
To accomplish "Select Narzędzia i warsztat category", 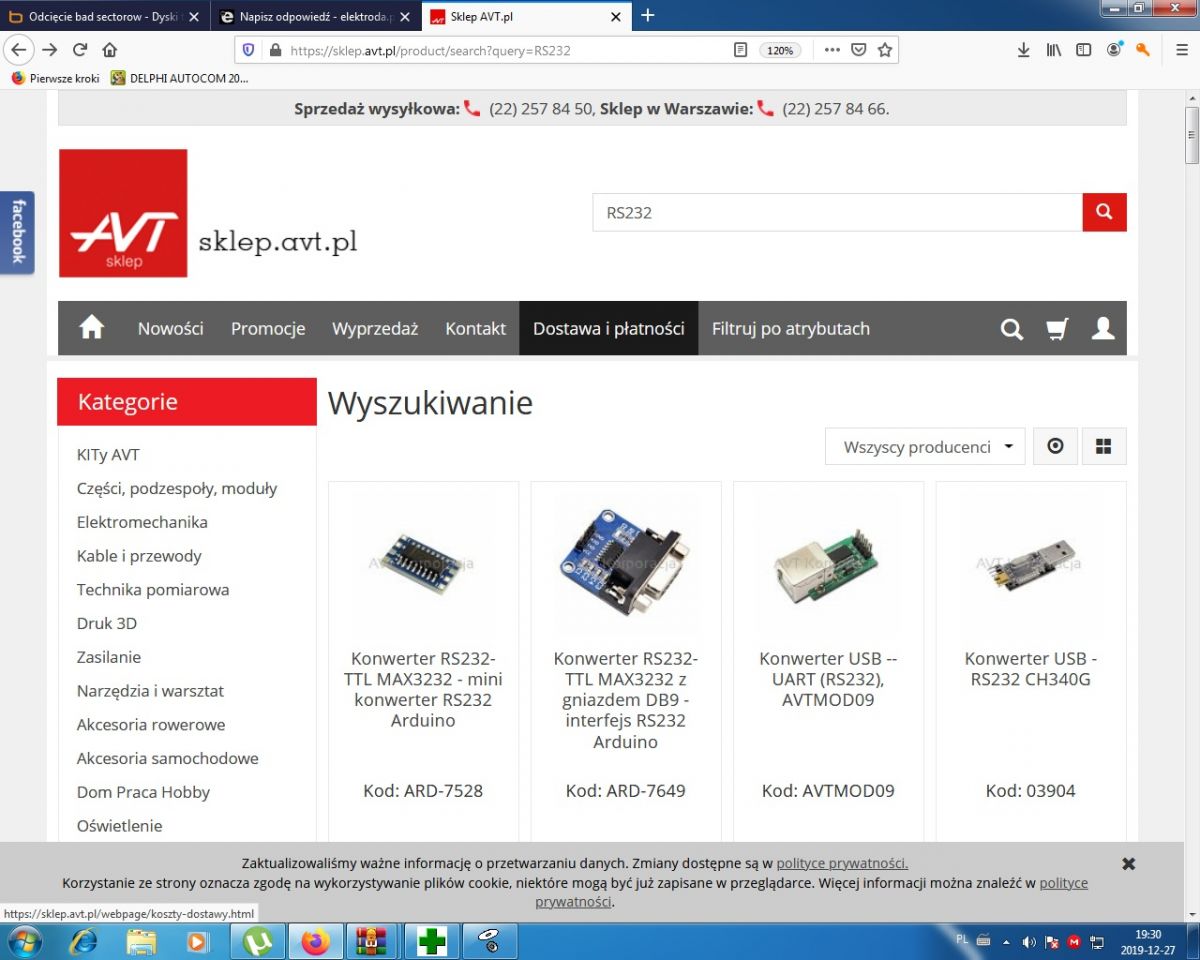I will click(150, 691).
